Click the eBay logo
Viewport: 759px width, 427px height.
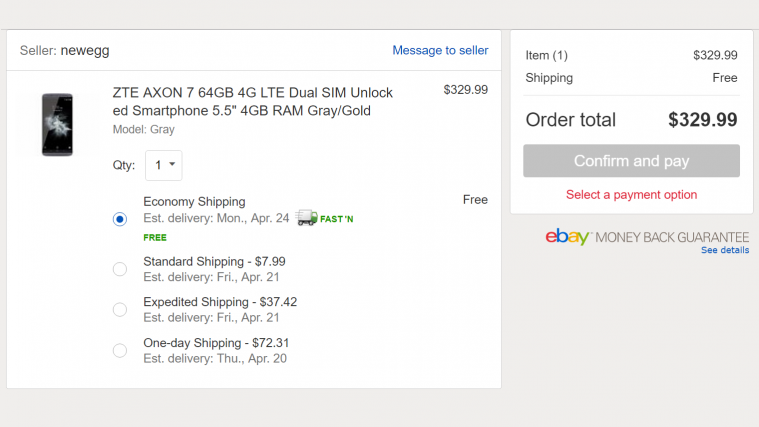click(568, 237)
